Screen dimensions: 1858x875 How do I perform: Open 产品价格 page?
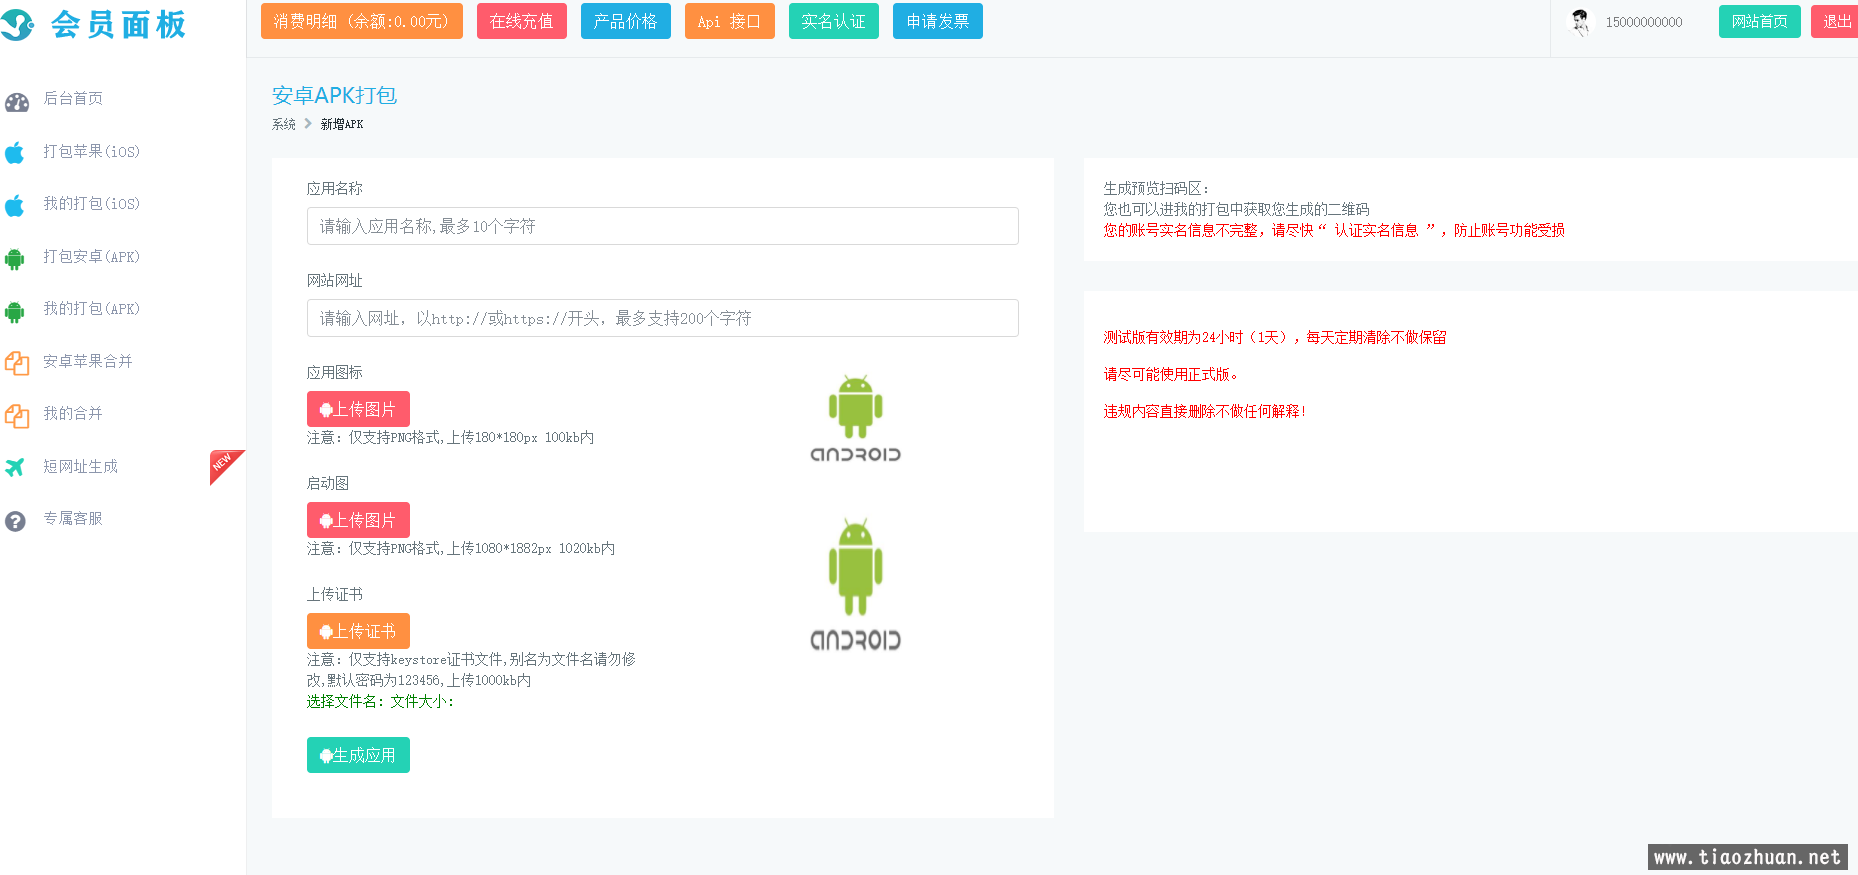click(626, 21)
